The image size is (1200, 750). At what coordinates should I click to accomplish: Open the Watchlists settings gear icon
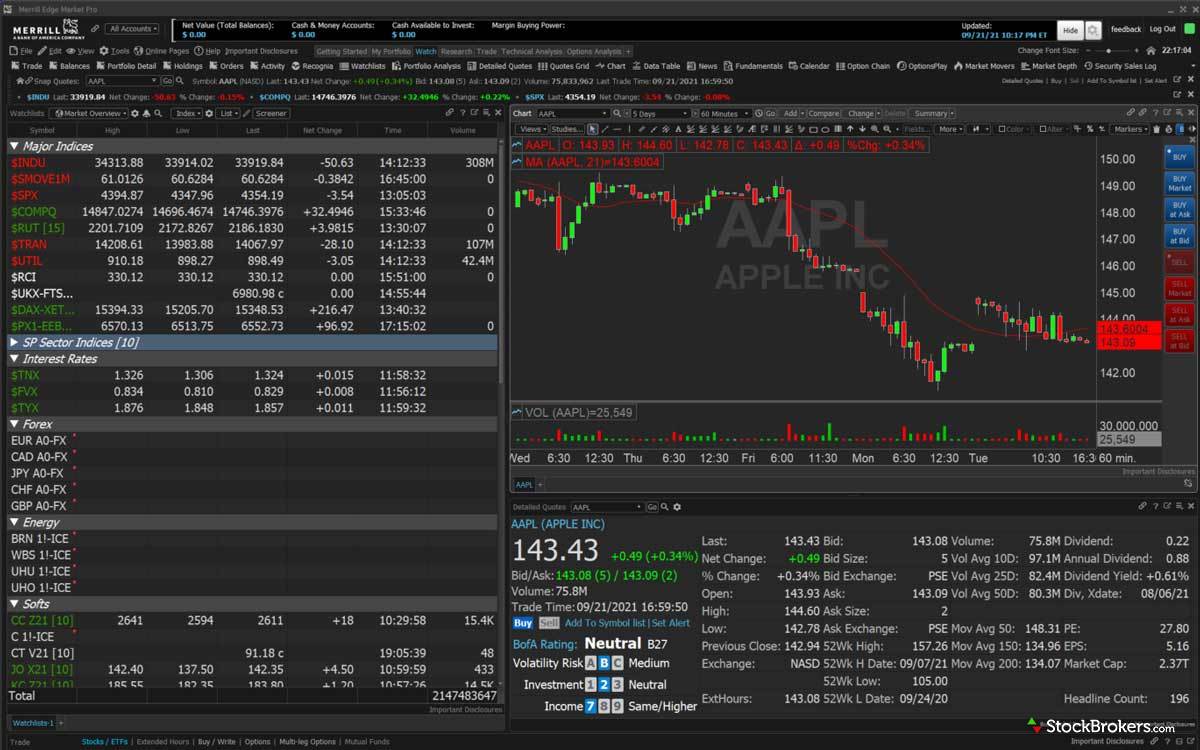click(136, 114)
